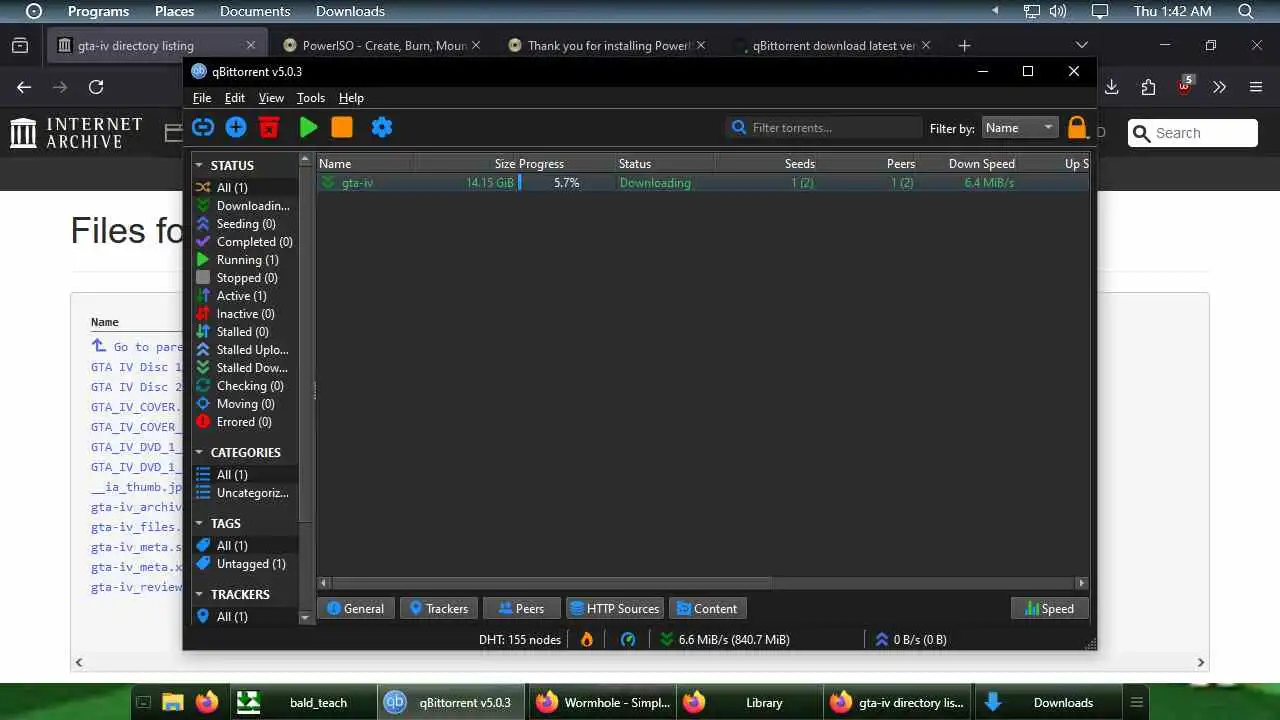The height and width of the screenshot is (720, 1280).
Task: Select the Stalled Uploading filter
Action: click(x=244, y=350)
